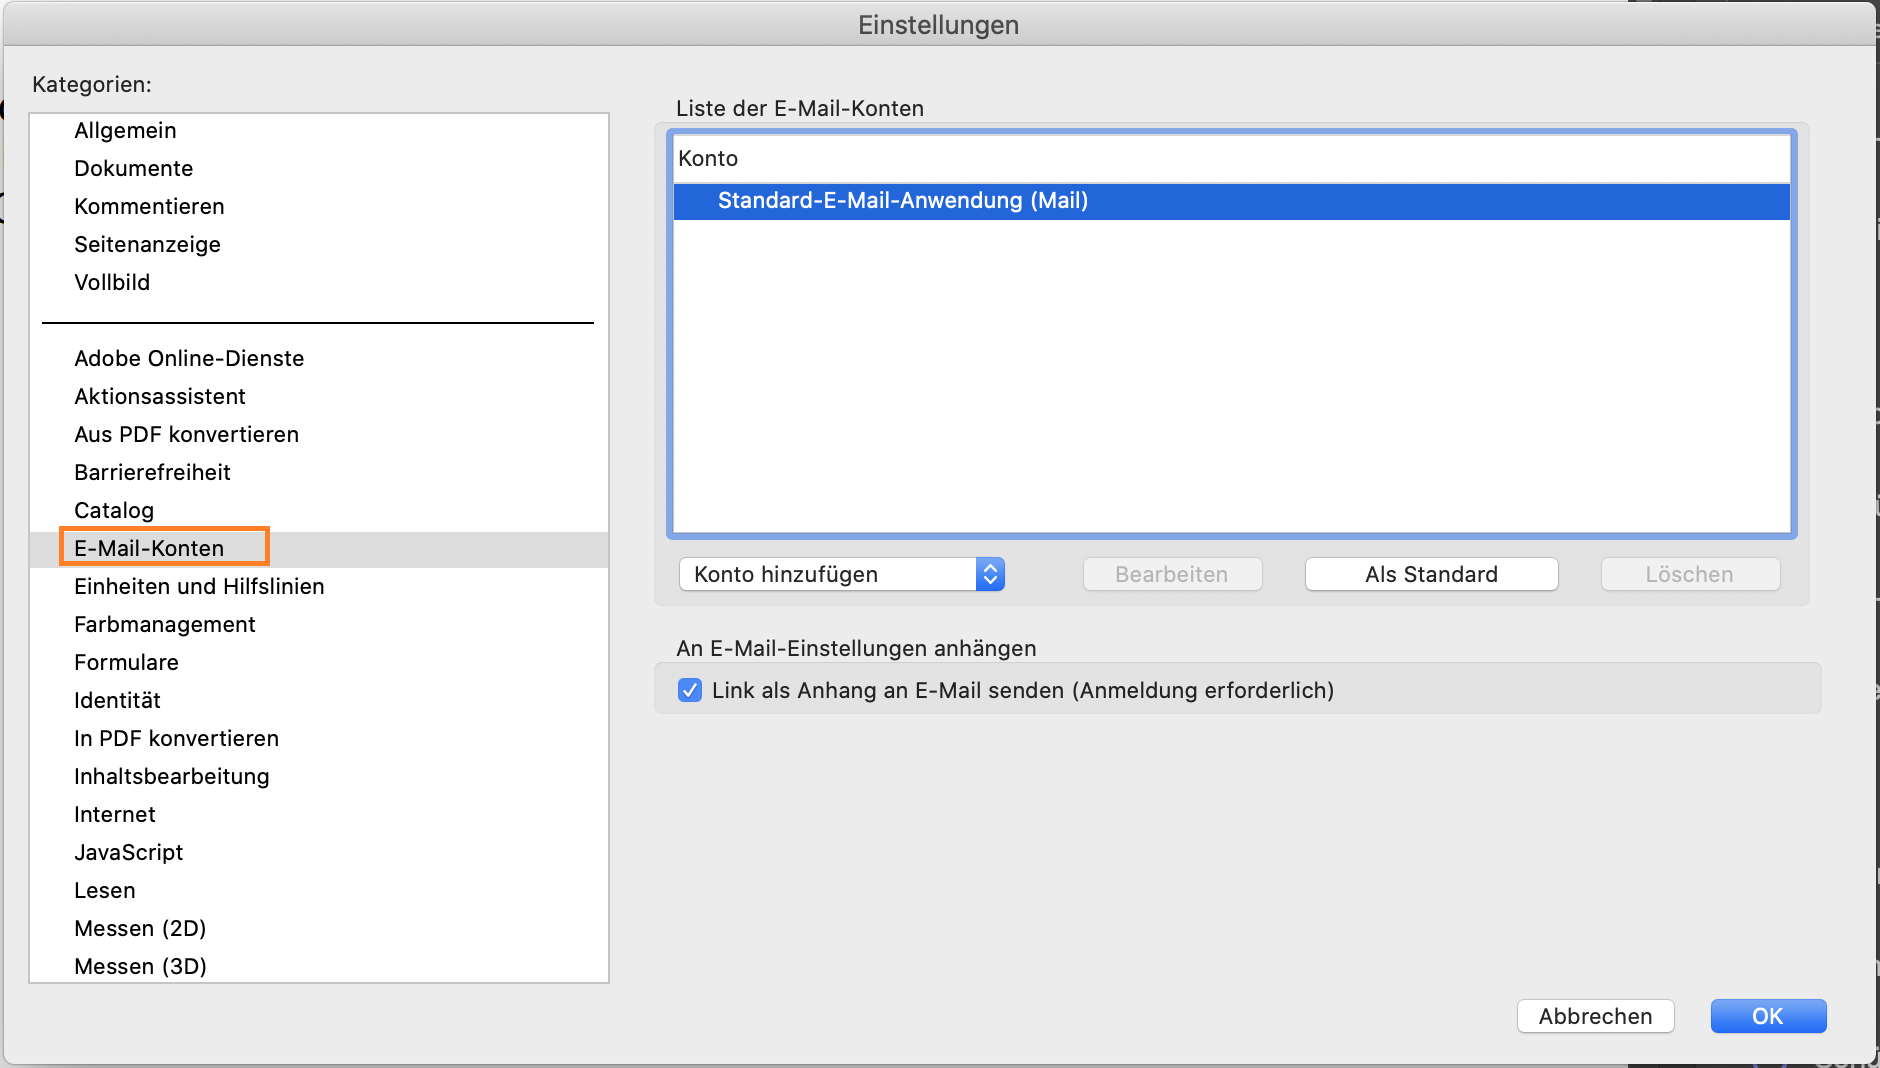Select the Dokumente category
This screenshot has height=1068, width=1880.
[133, 168]
